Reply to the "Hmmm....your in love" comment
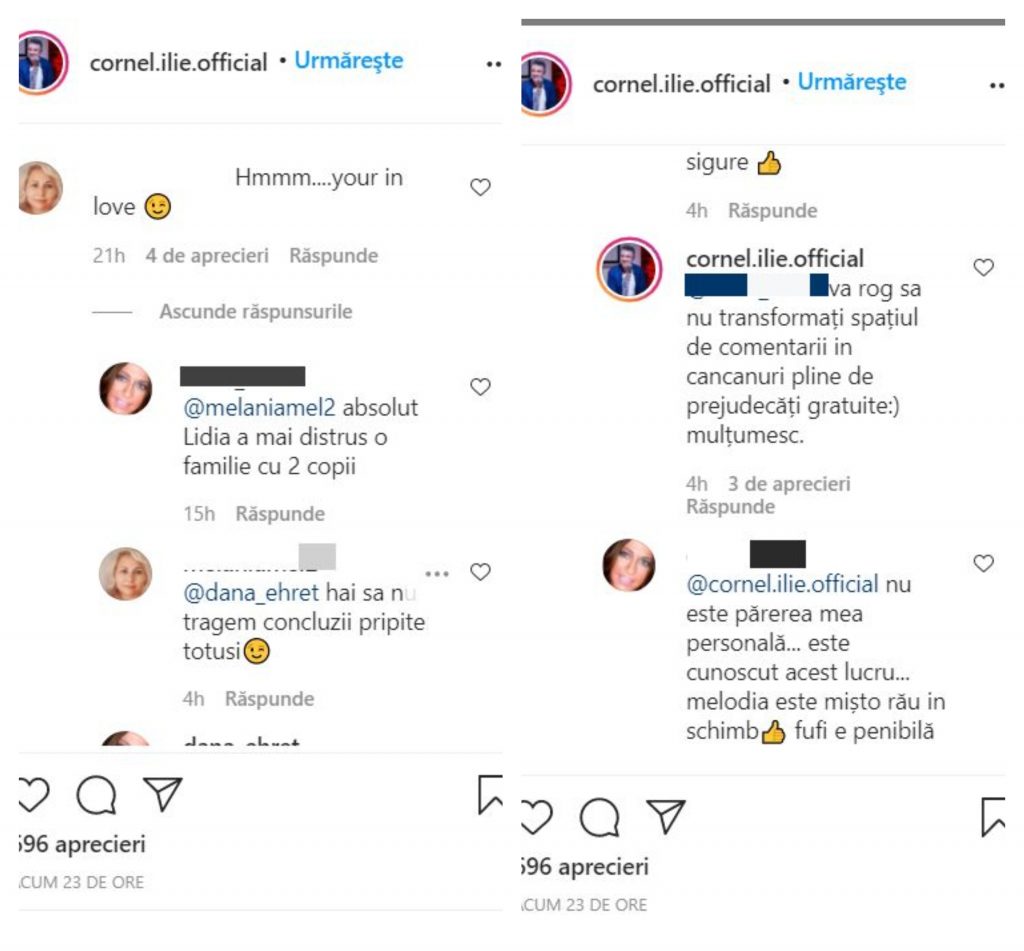1024x951 pixels. coord(333,256)
